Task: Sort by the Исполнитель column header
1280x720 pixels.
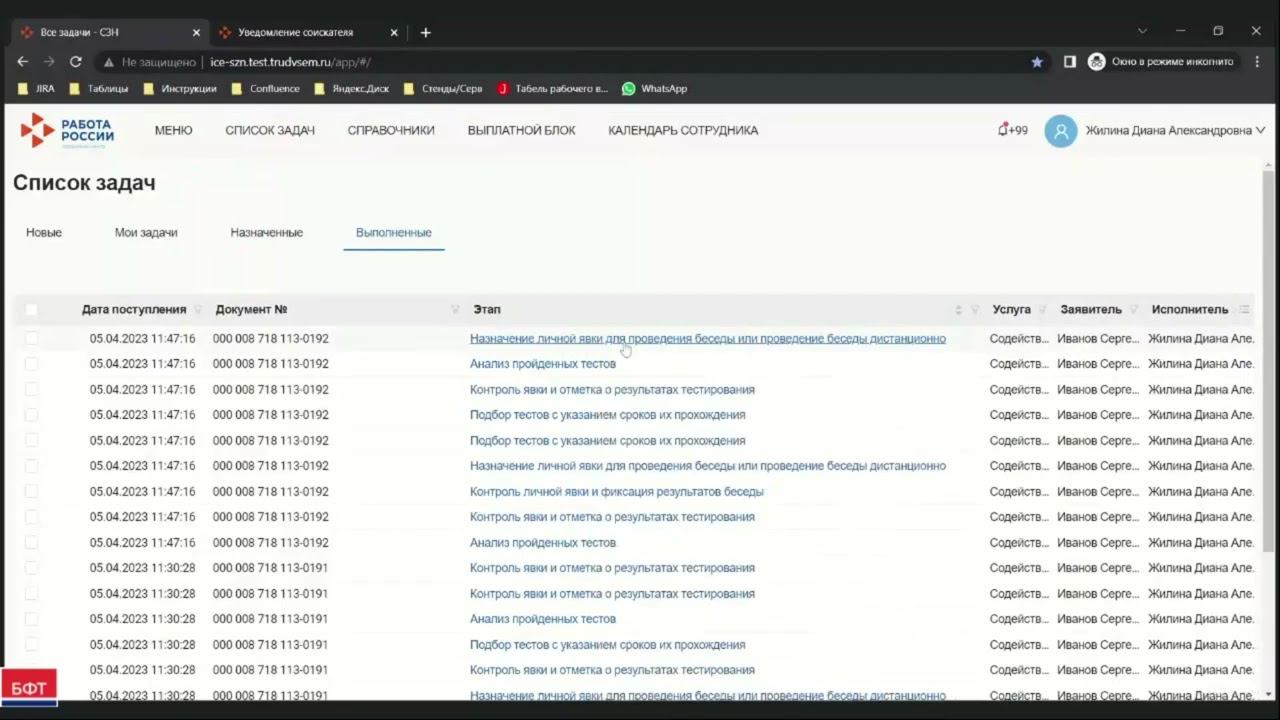Action: pos(1189,310)
